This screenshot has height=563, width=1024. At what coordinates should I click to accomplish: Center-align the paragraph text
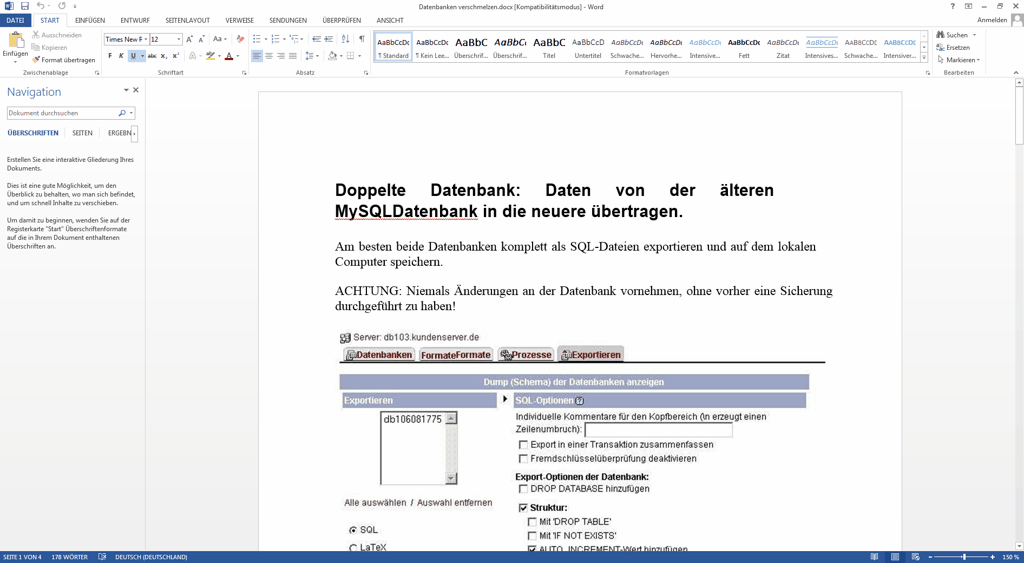tap(269, 57)
